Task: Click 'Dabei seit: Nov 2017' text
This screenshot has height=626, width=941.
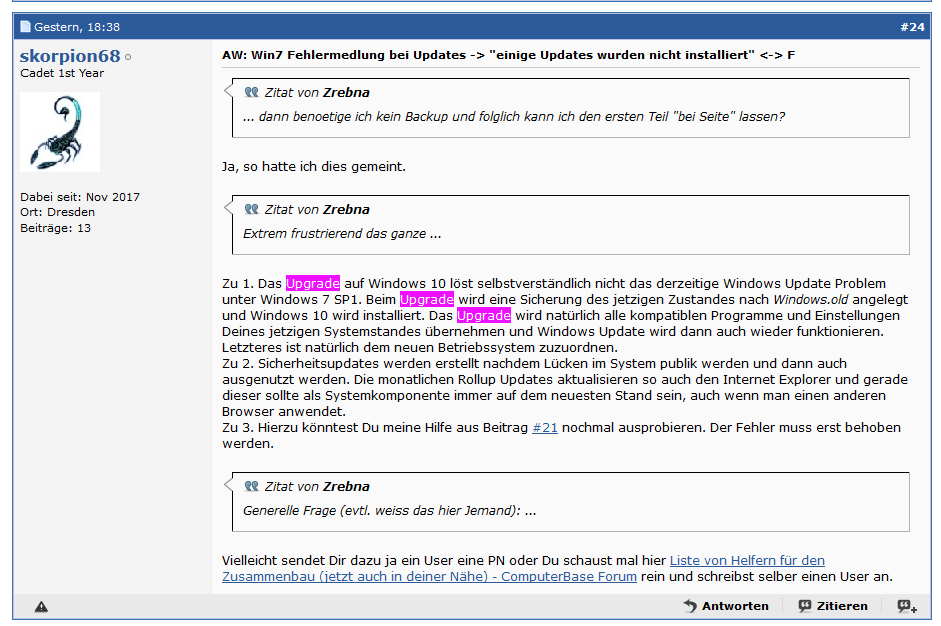Action: click(x=80, y=197)
